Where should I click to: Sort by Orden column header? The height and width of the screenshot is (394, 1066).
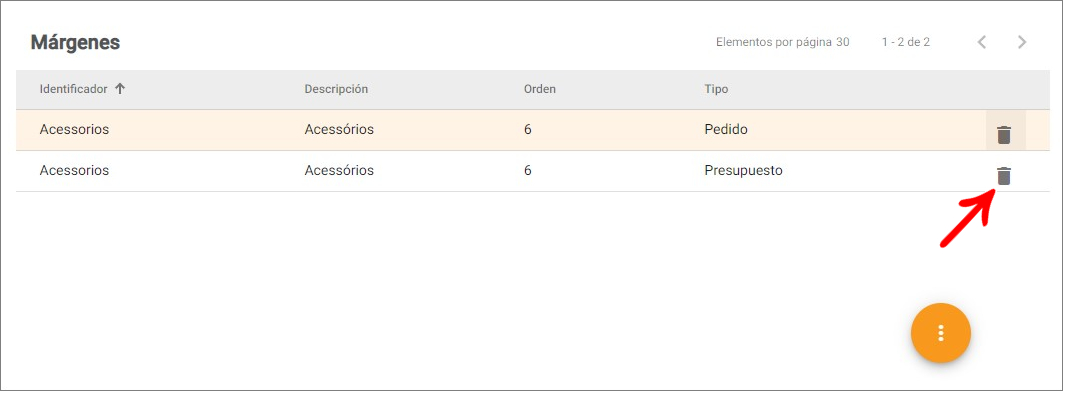point(539,89)
